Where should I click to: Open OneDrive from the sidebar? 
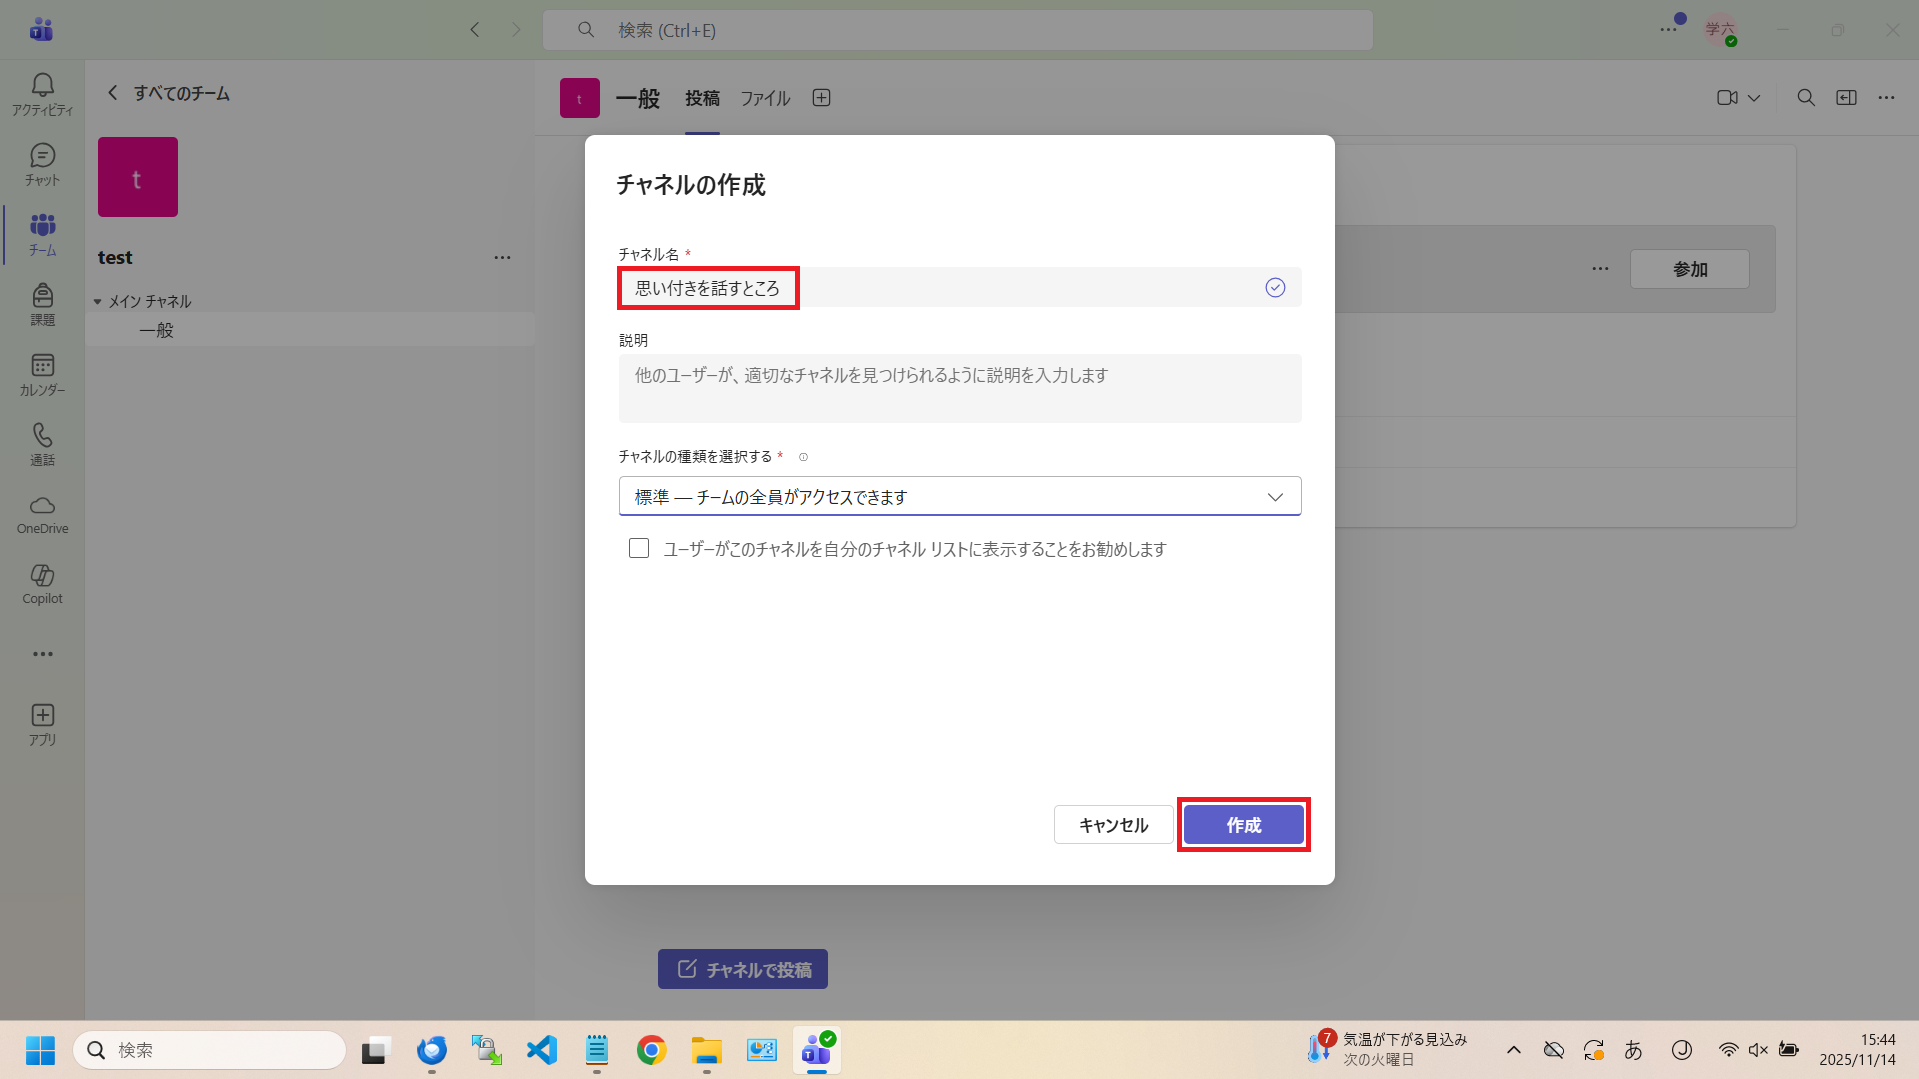42,514
